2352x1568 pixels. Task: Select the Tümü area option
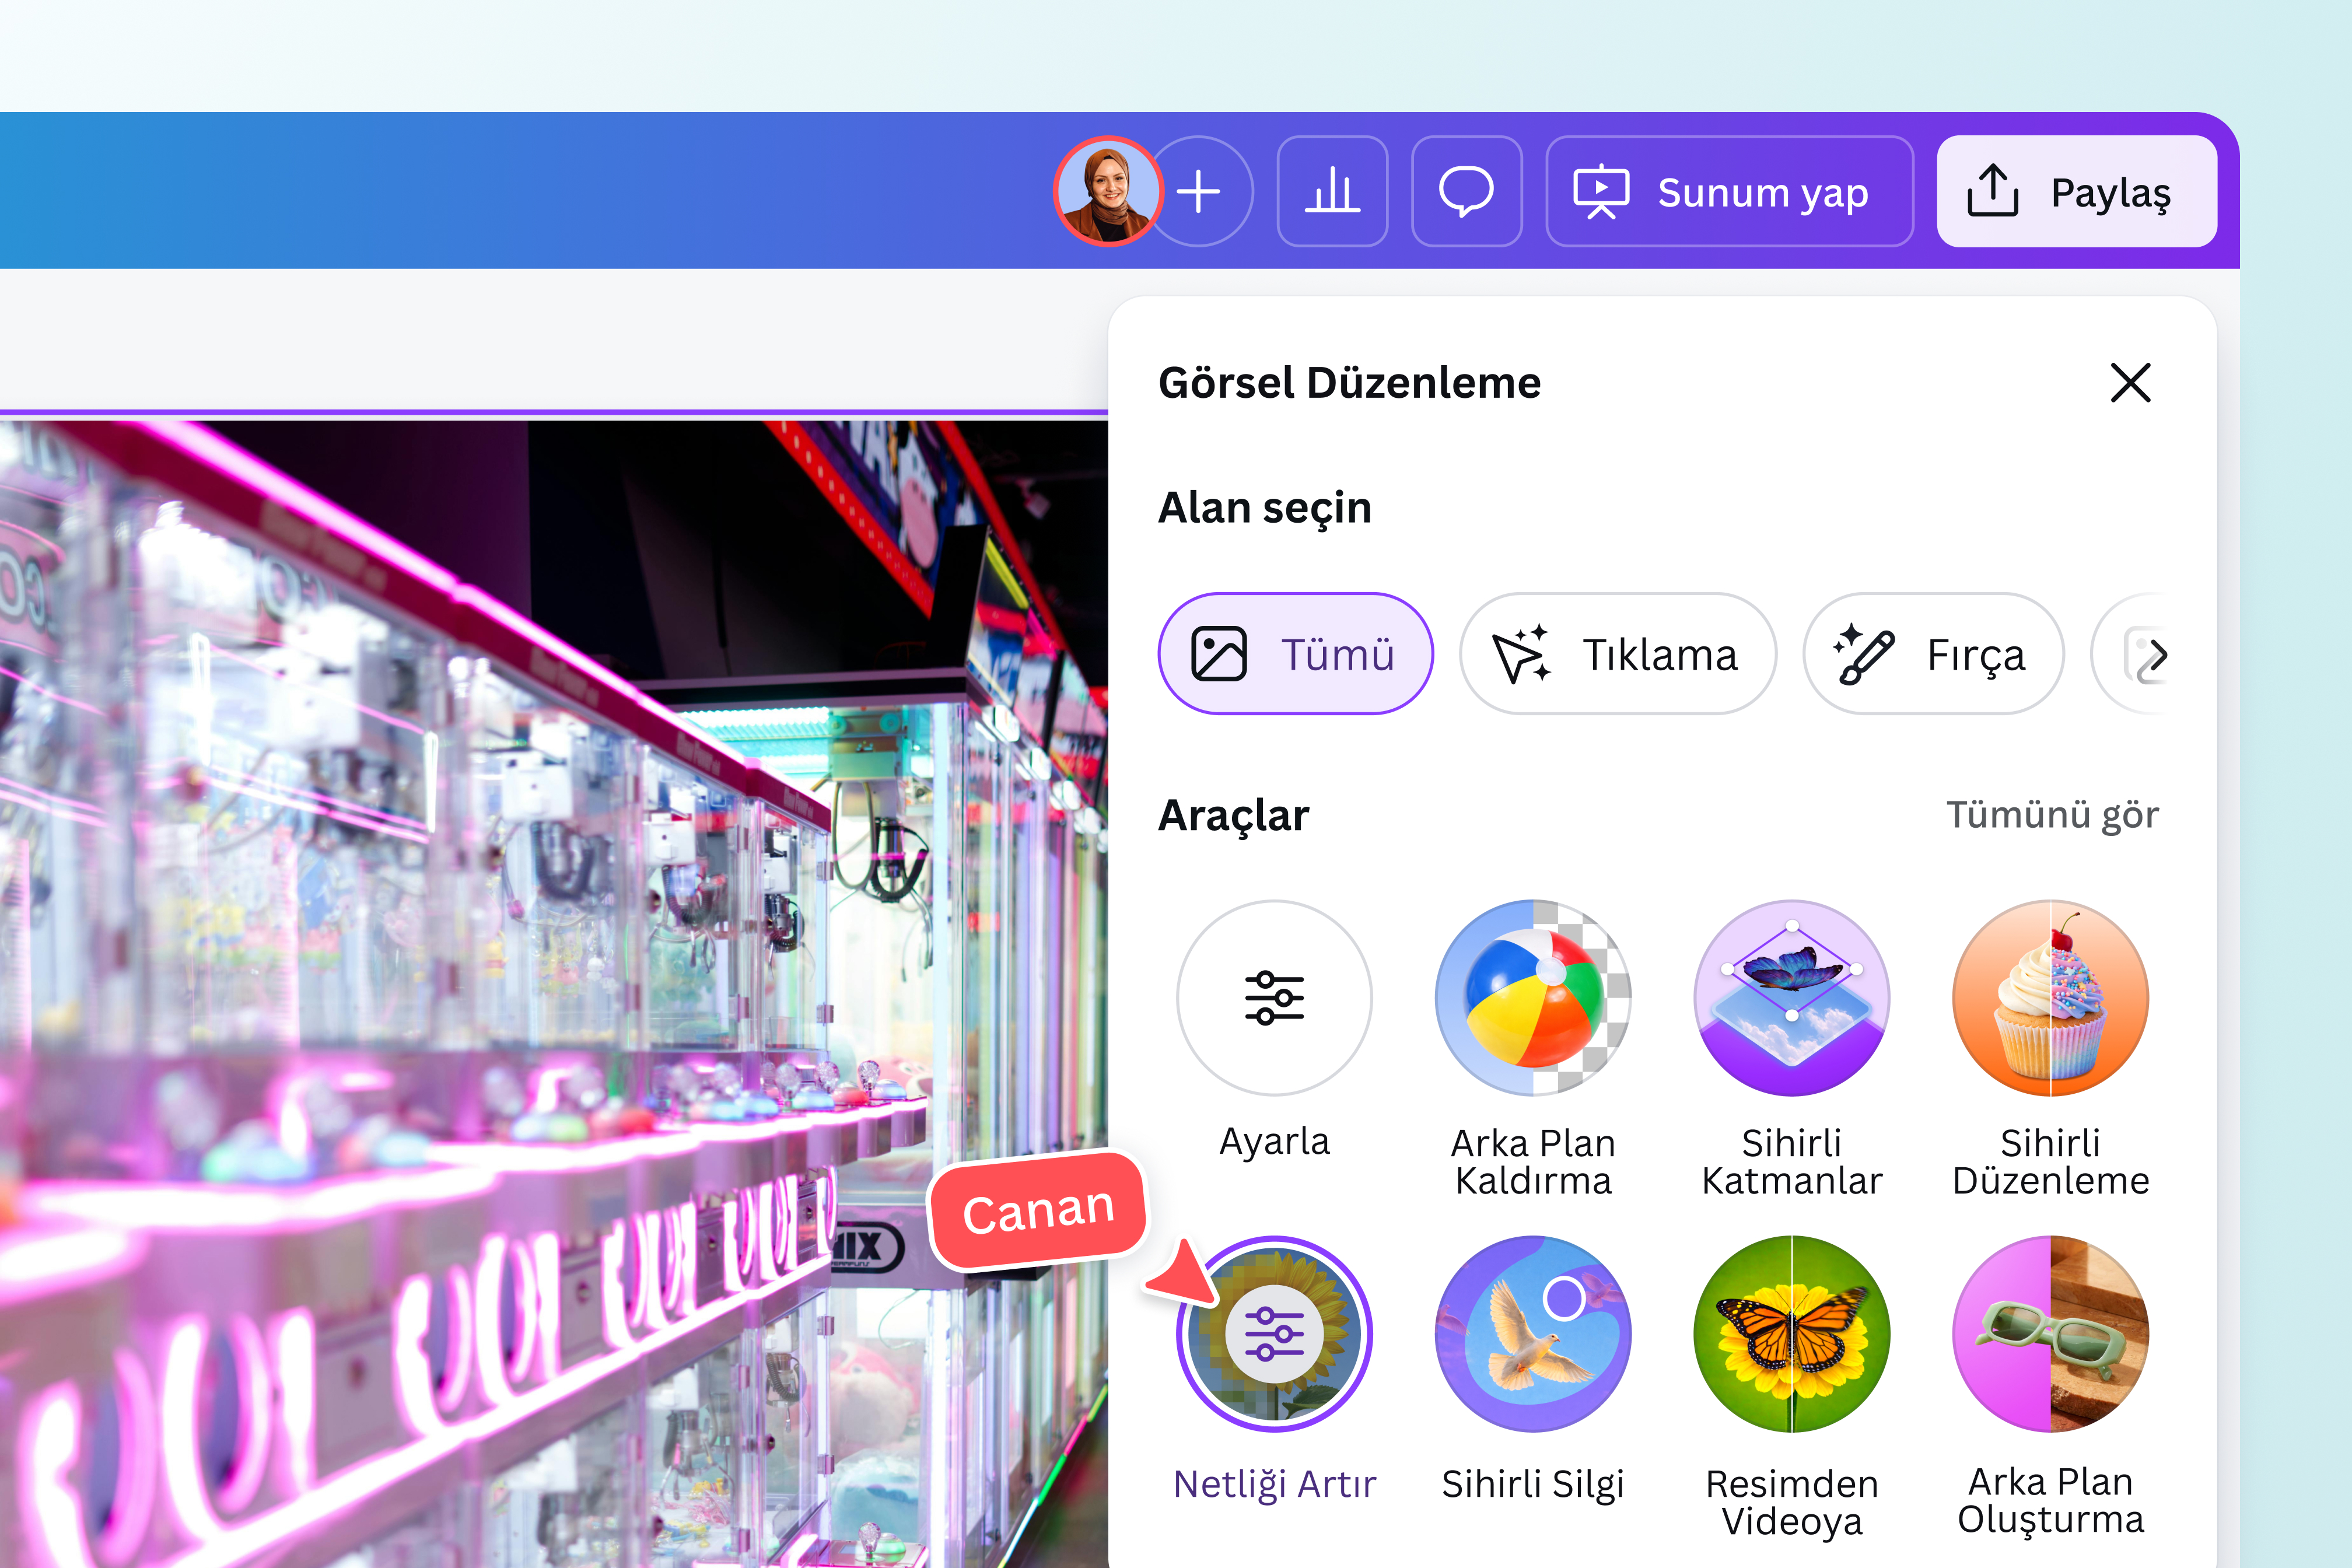point(1295,654)
